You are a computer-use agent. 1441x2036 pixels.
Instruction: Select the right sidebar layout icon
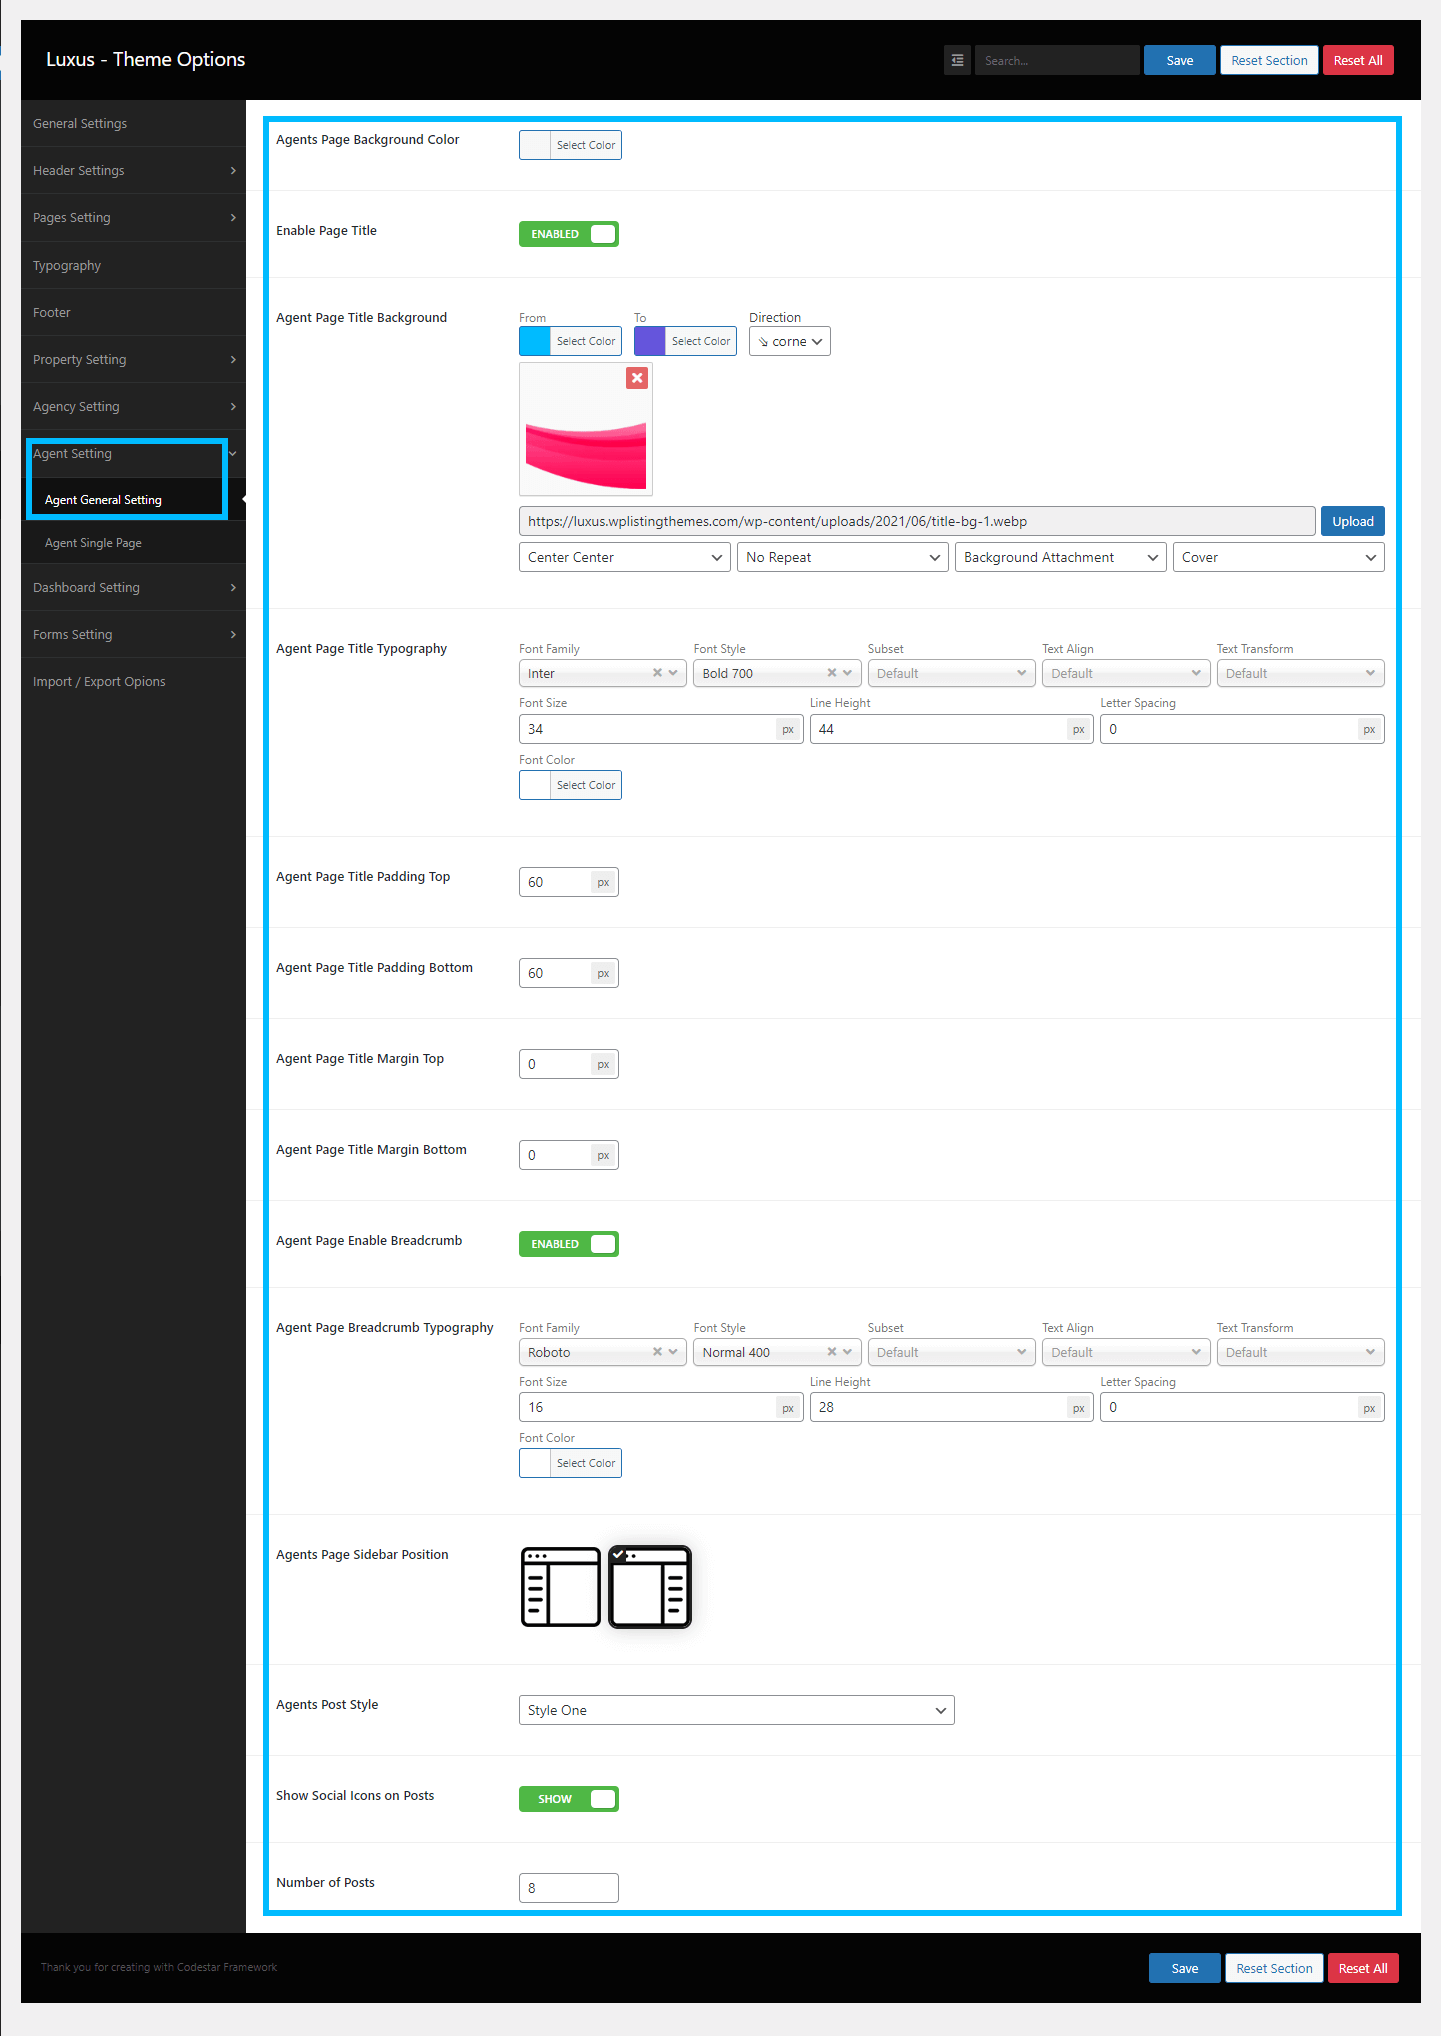[x=650, y=1587]
